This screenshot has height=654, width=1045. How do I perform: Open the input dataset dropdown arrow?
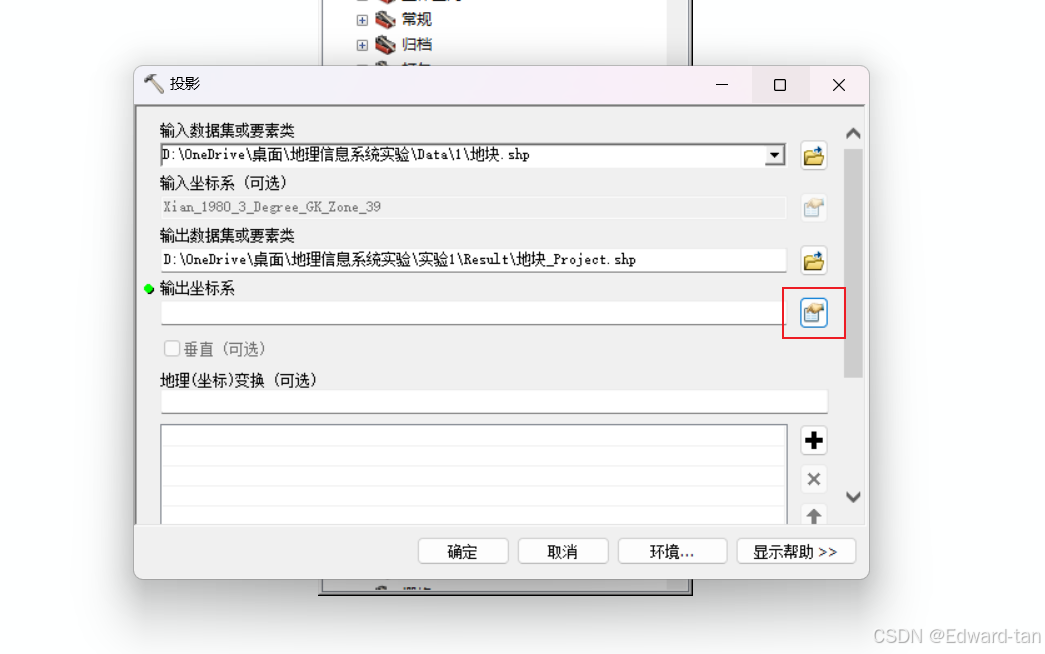(x=774, y=155)
